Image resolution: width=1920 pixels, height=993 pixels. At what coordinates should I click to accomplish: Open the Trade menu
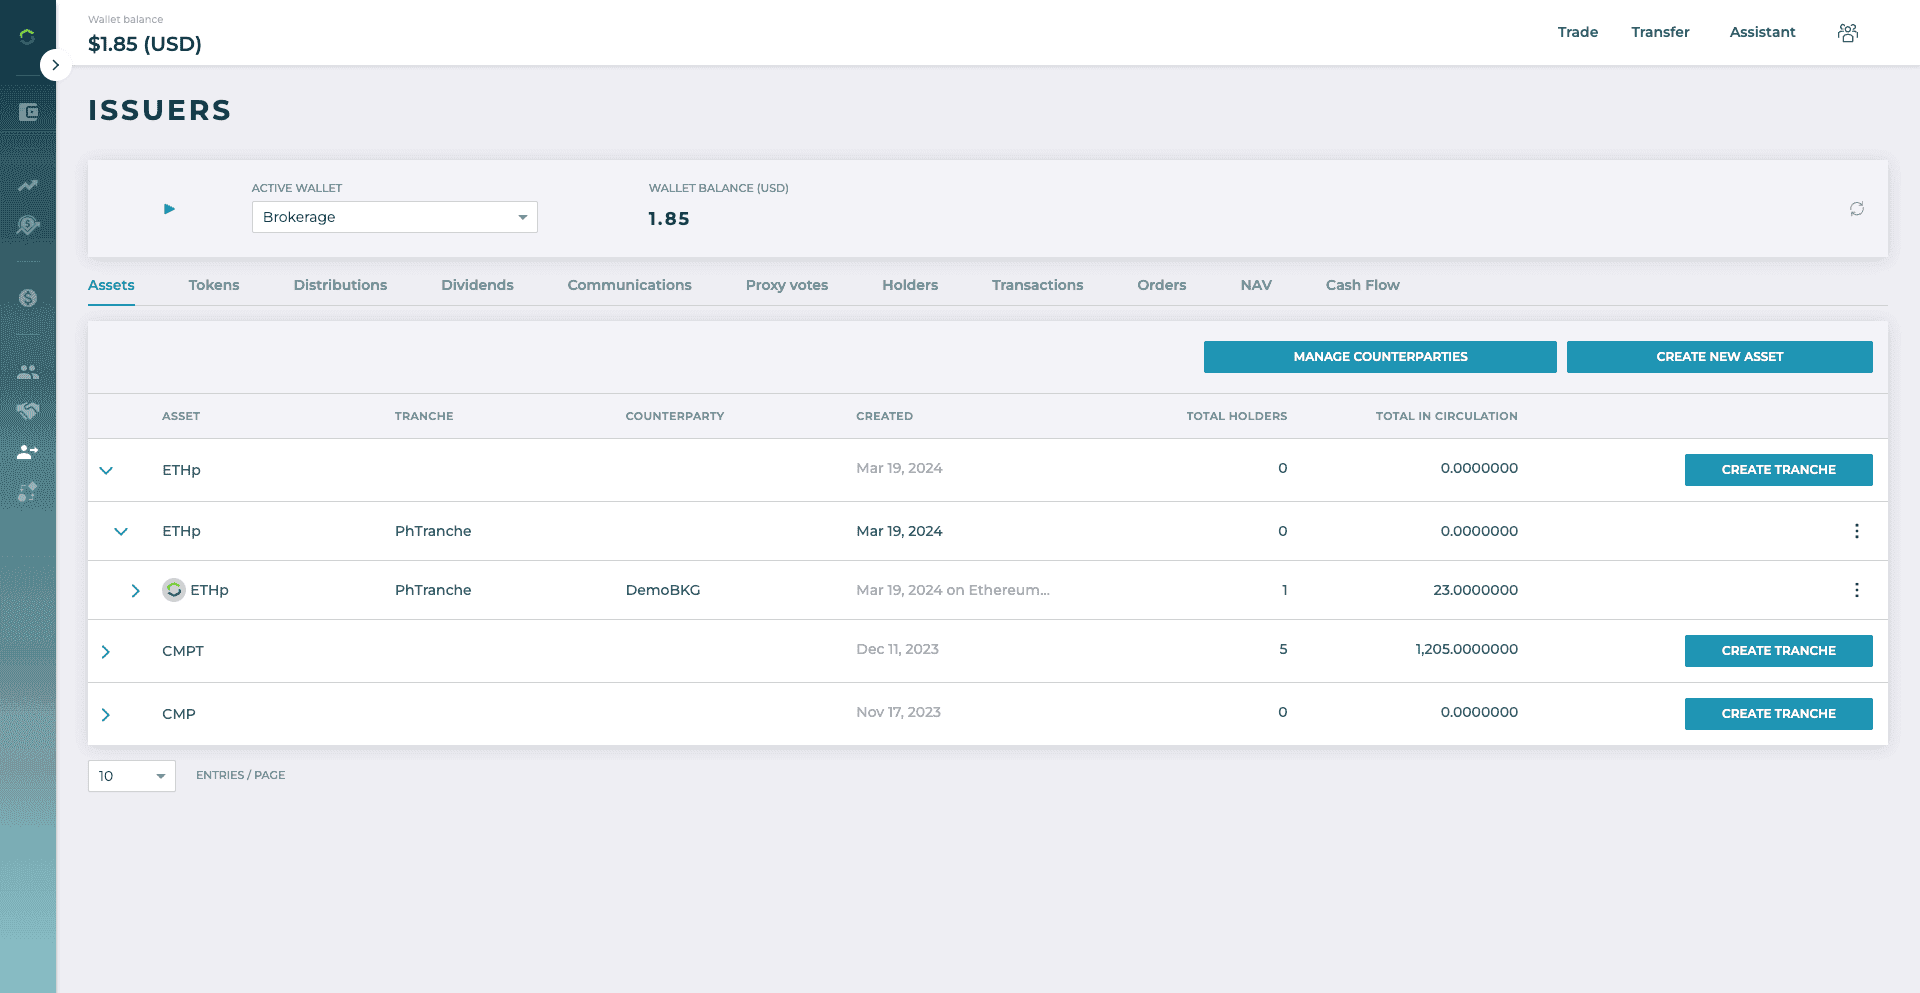[x=1578, y=32]
